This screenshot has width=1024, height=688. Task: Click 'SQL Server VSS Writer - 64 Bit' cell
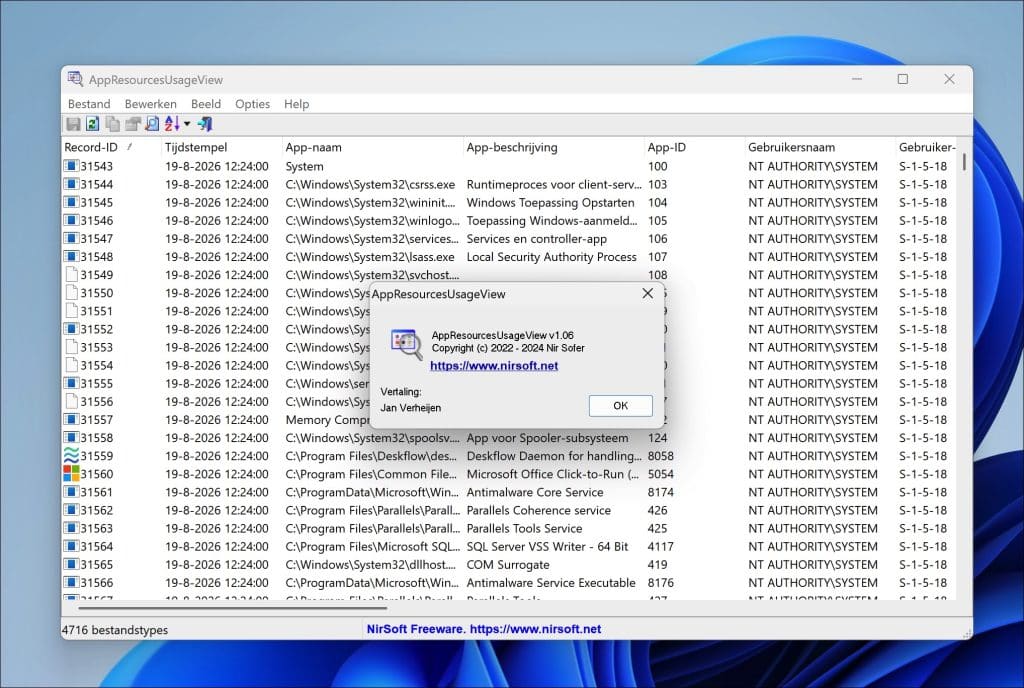click(x=547, y=546)
